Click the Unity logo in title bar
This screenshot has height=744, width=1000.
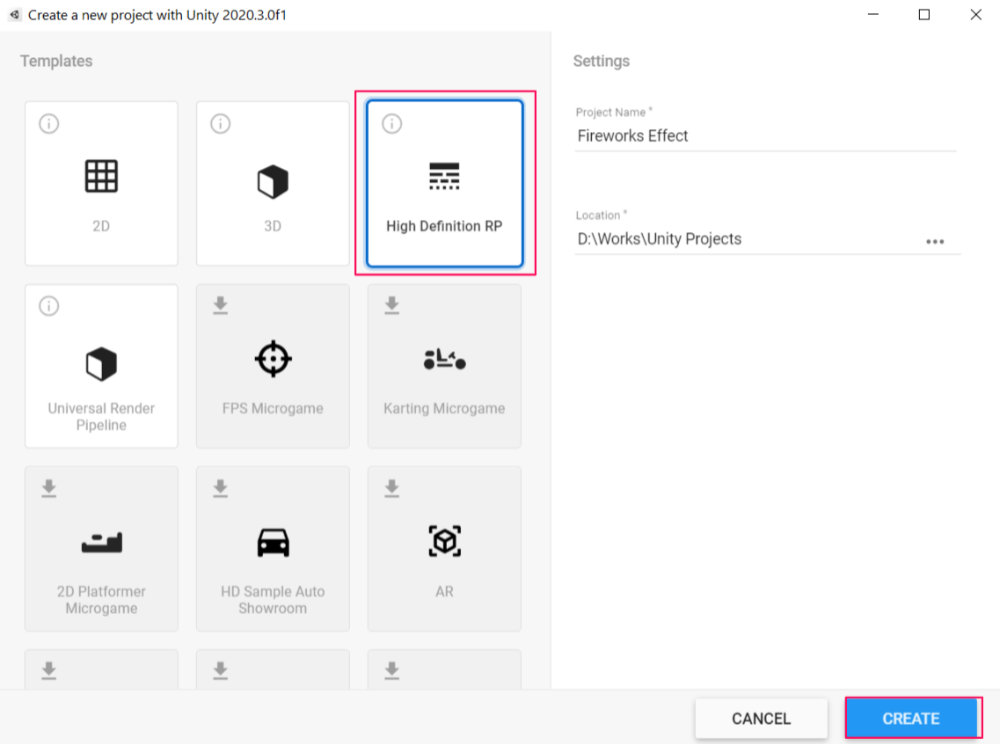(x=14, y=15)
